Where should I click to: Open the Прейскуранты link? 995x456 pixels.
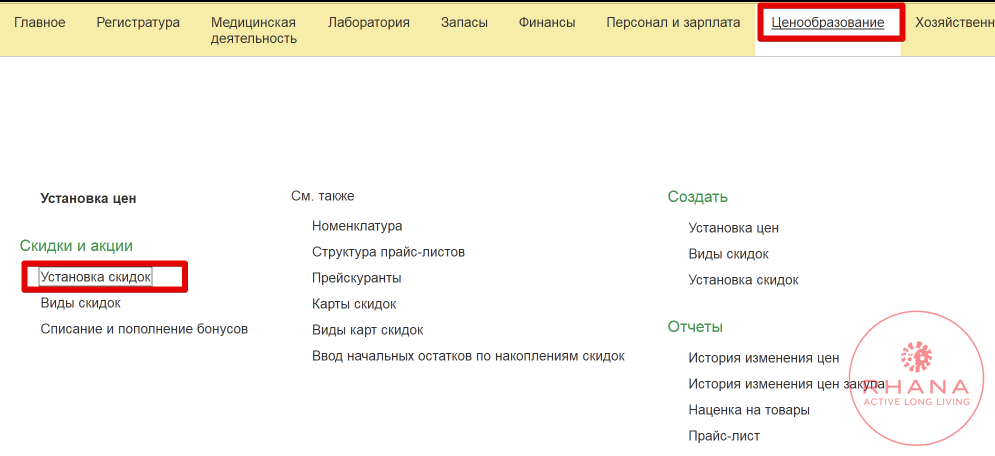tap(357, 278)
